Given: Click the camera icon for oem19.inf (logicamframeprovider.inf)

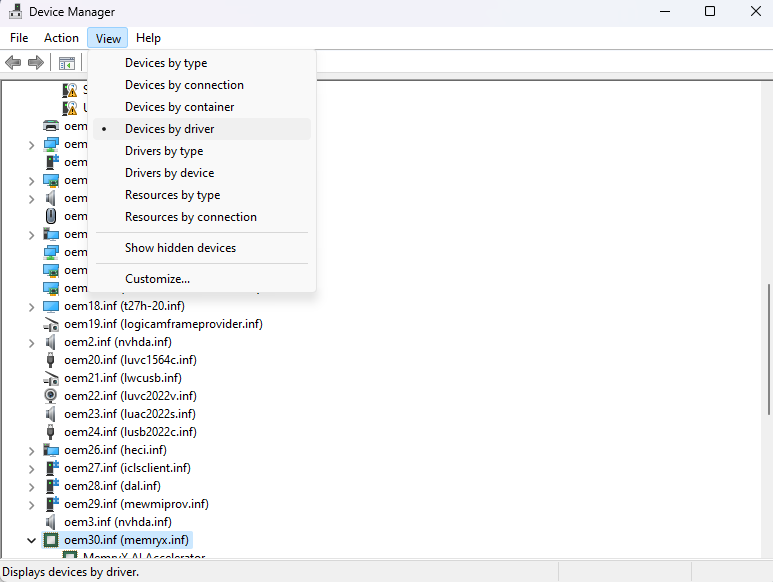Looking at the screenshot, I should pos(51,324).
